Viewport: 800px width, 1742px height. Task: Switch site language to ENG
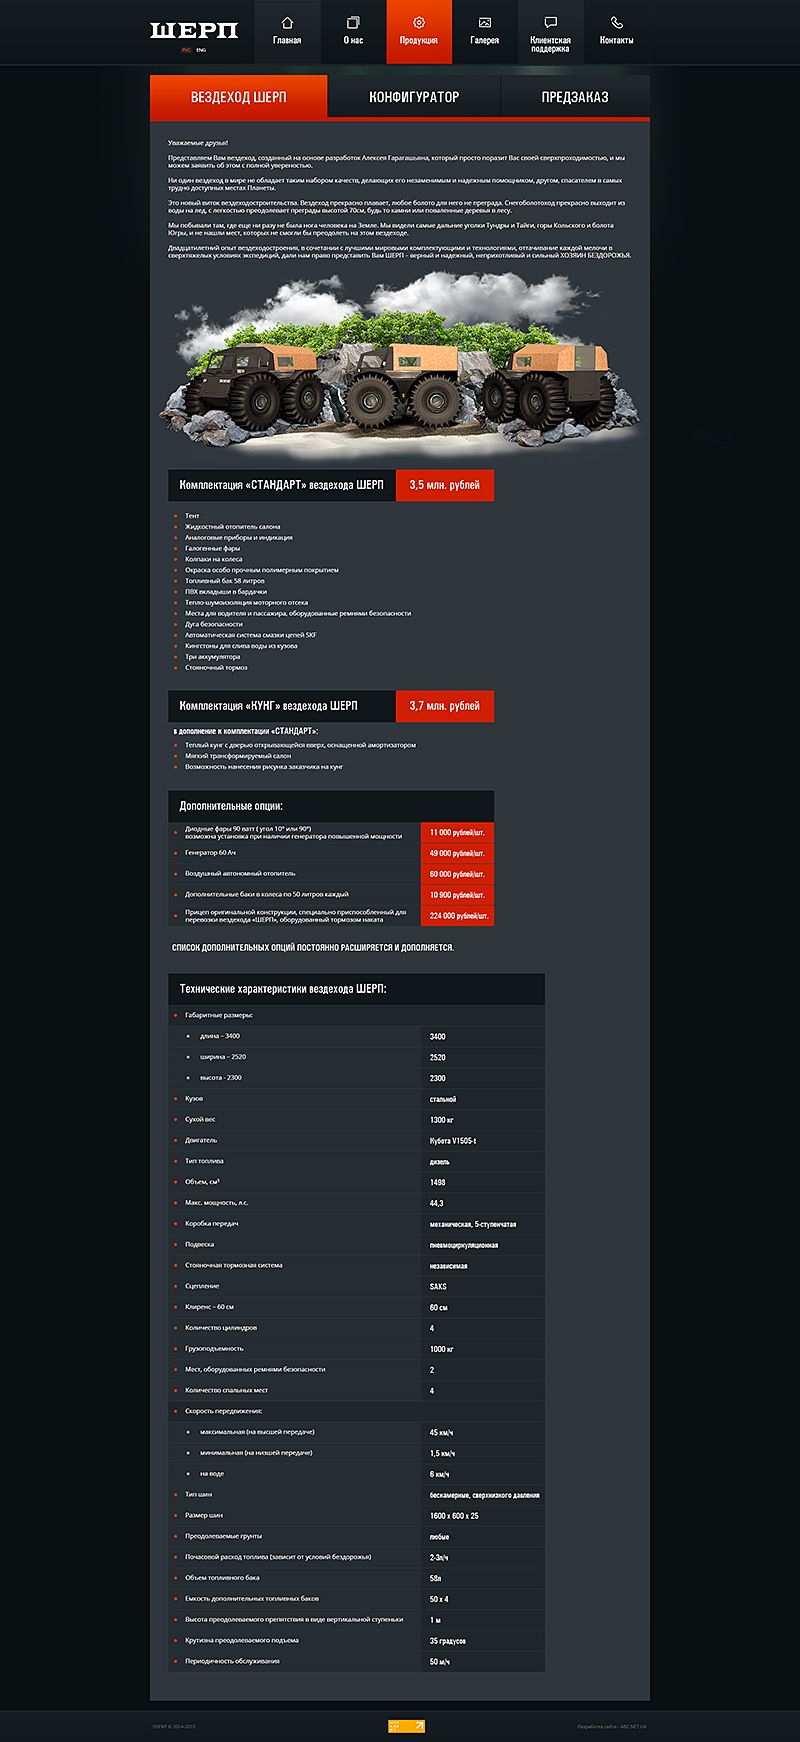point(201,49)
